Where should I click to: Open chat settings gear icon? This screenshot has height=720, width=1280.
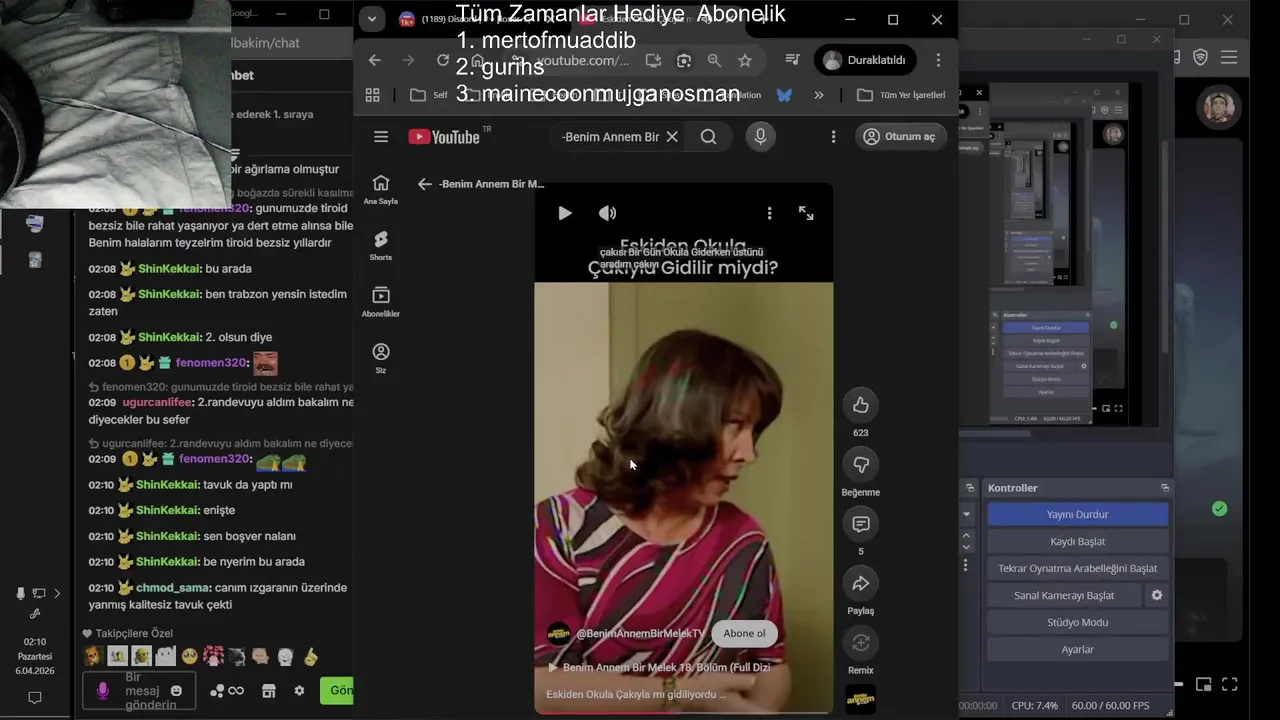(299, 691)
